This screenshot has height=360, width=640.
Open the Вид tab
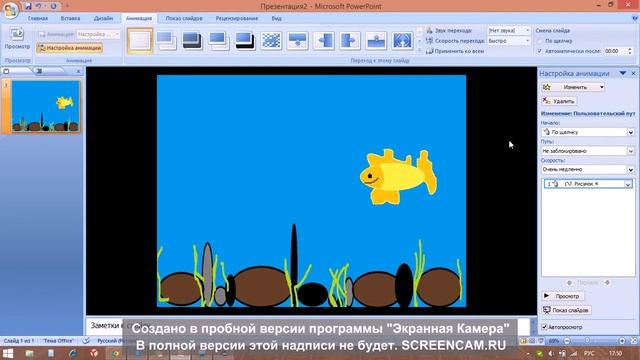[x=276, y=18]
